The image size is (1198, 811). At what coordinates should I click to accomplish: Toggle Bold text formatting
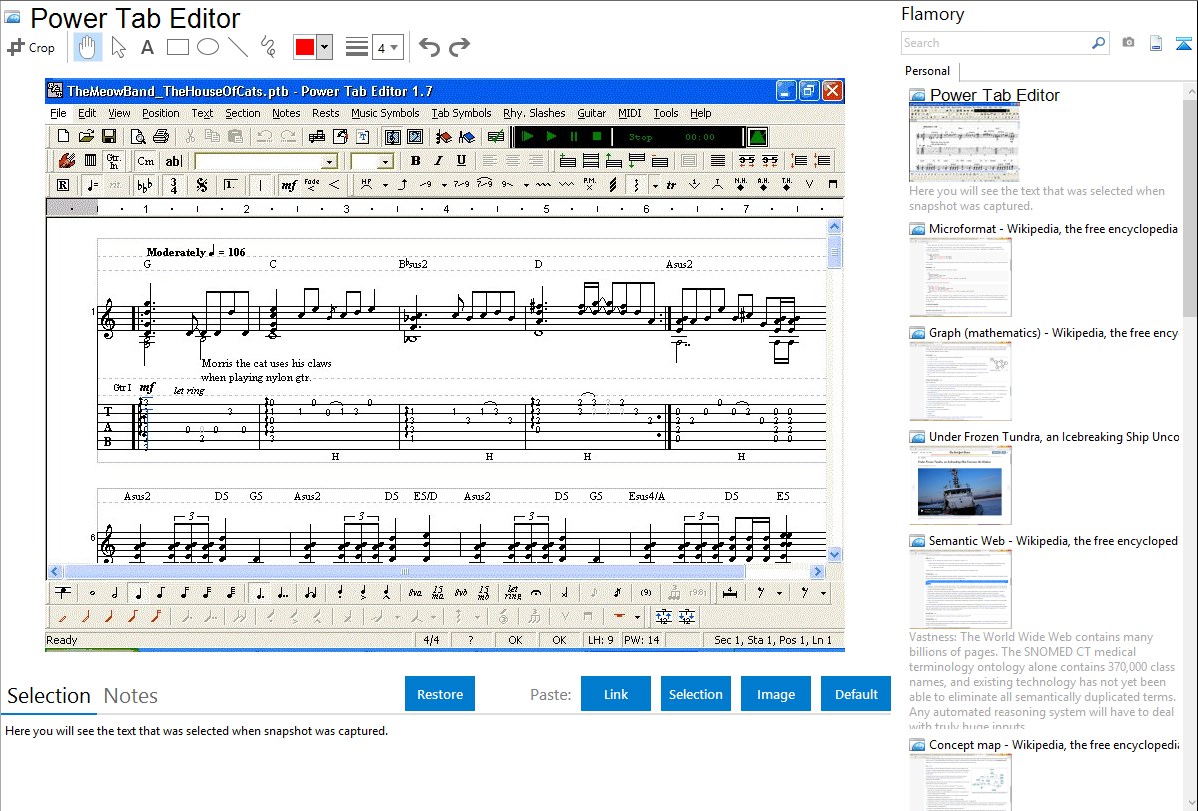click(415, 161)
